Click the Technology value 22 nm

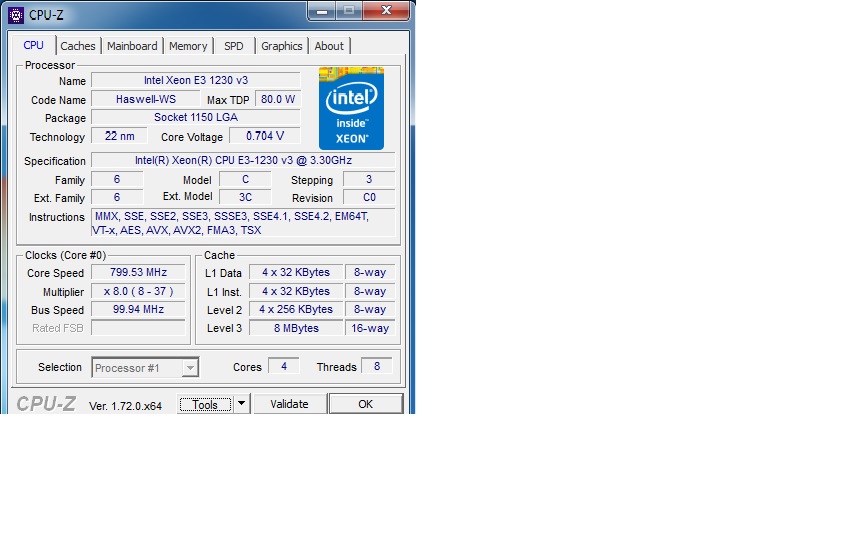[119, 136]
